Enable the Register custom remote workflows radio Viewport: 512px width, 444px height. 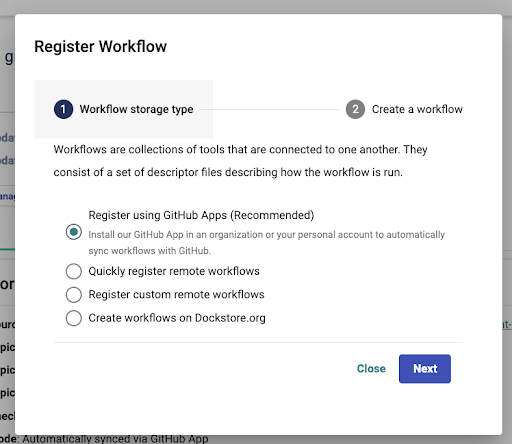(x=74, y=295)
